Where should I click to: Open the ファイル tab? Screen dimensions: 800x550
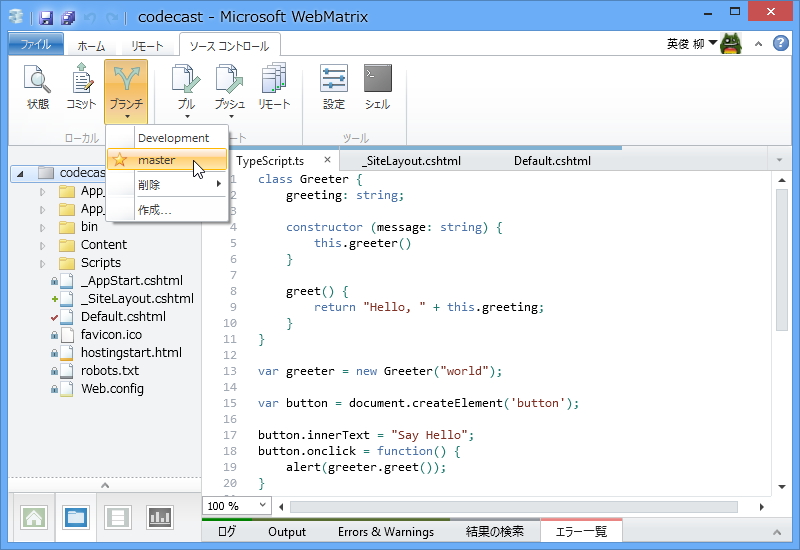(36, 44)
